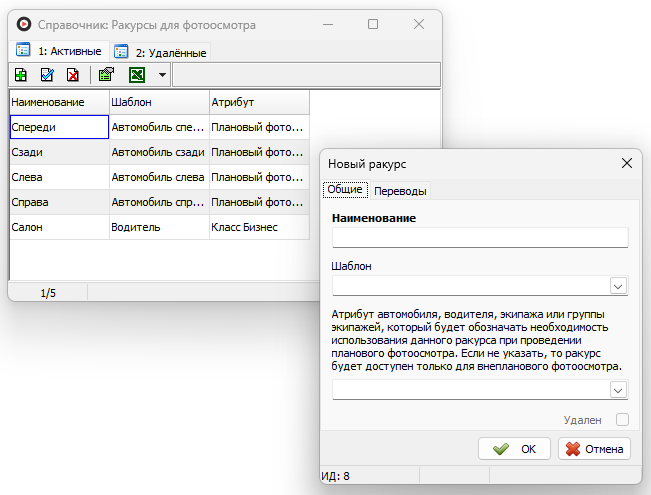Viewport: 651px width, 495px height.
Task: Sort by the Атрибут column header
Action: click(259, 102)
